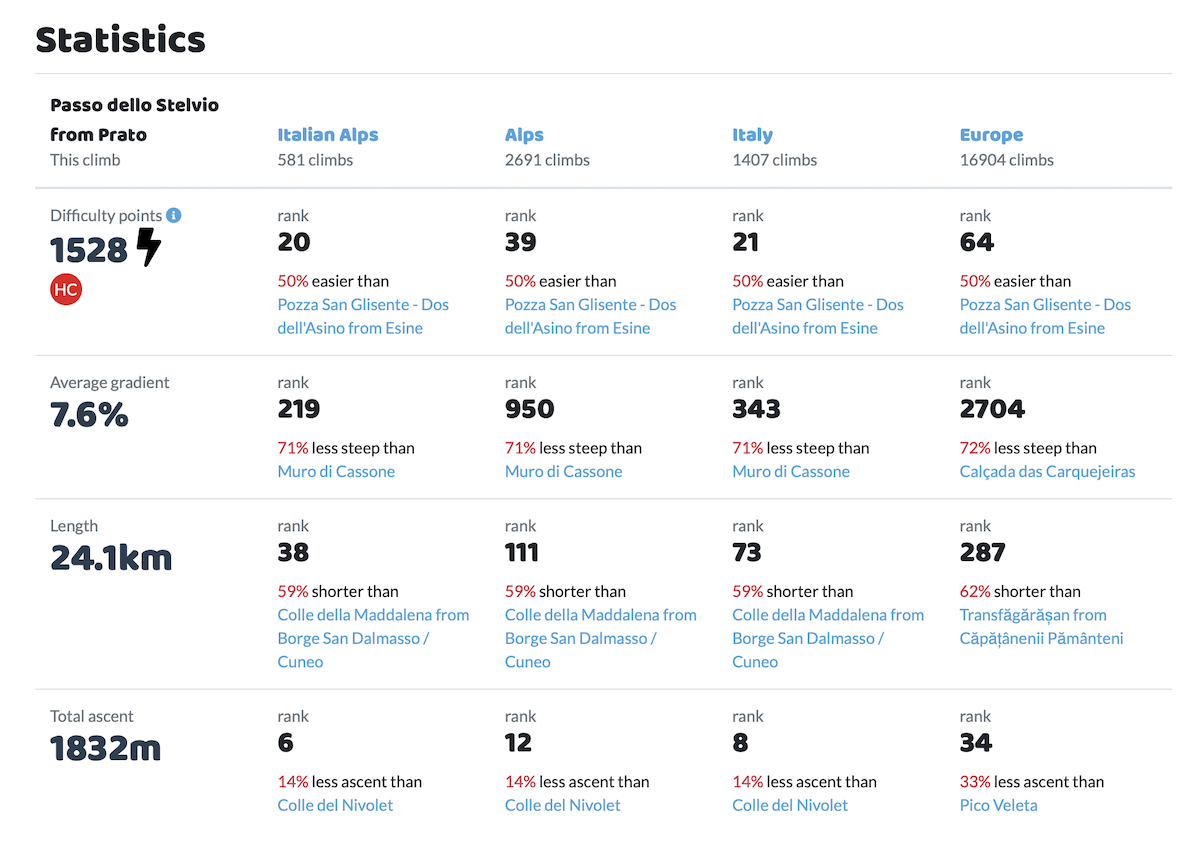Open Pozza San Glisente link under Alps column
The image size is (1200, 848).
click(x=590, y=316)
